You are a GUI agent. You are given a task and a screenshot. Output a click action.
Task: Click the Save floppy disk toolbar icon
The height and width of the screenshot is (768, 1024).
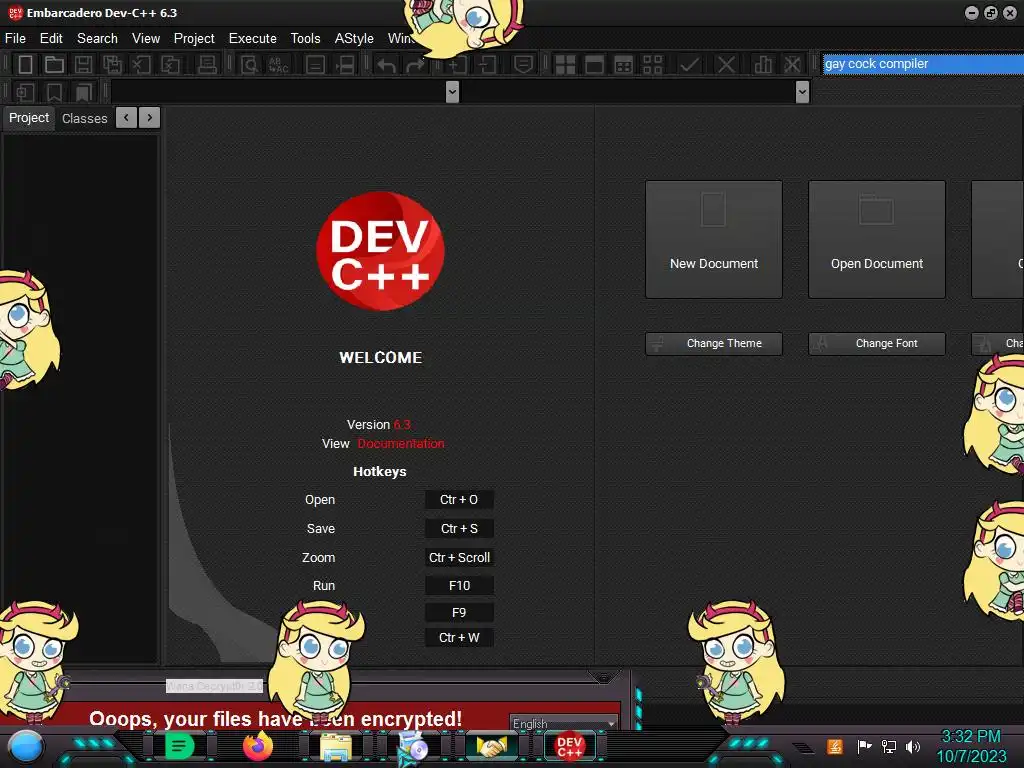pos(83,64)
